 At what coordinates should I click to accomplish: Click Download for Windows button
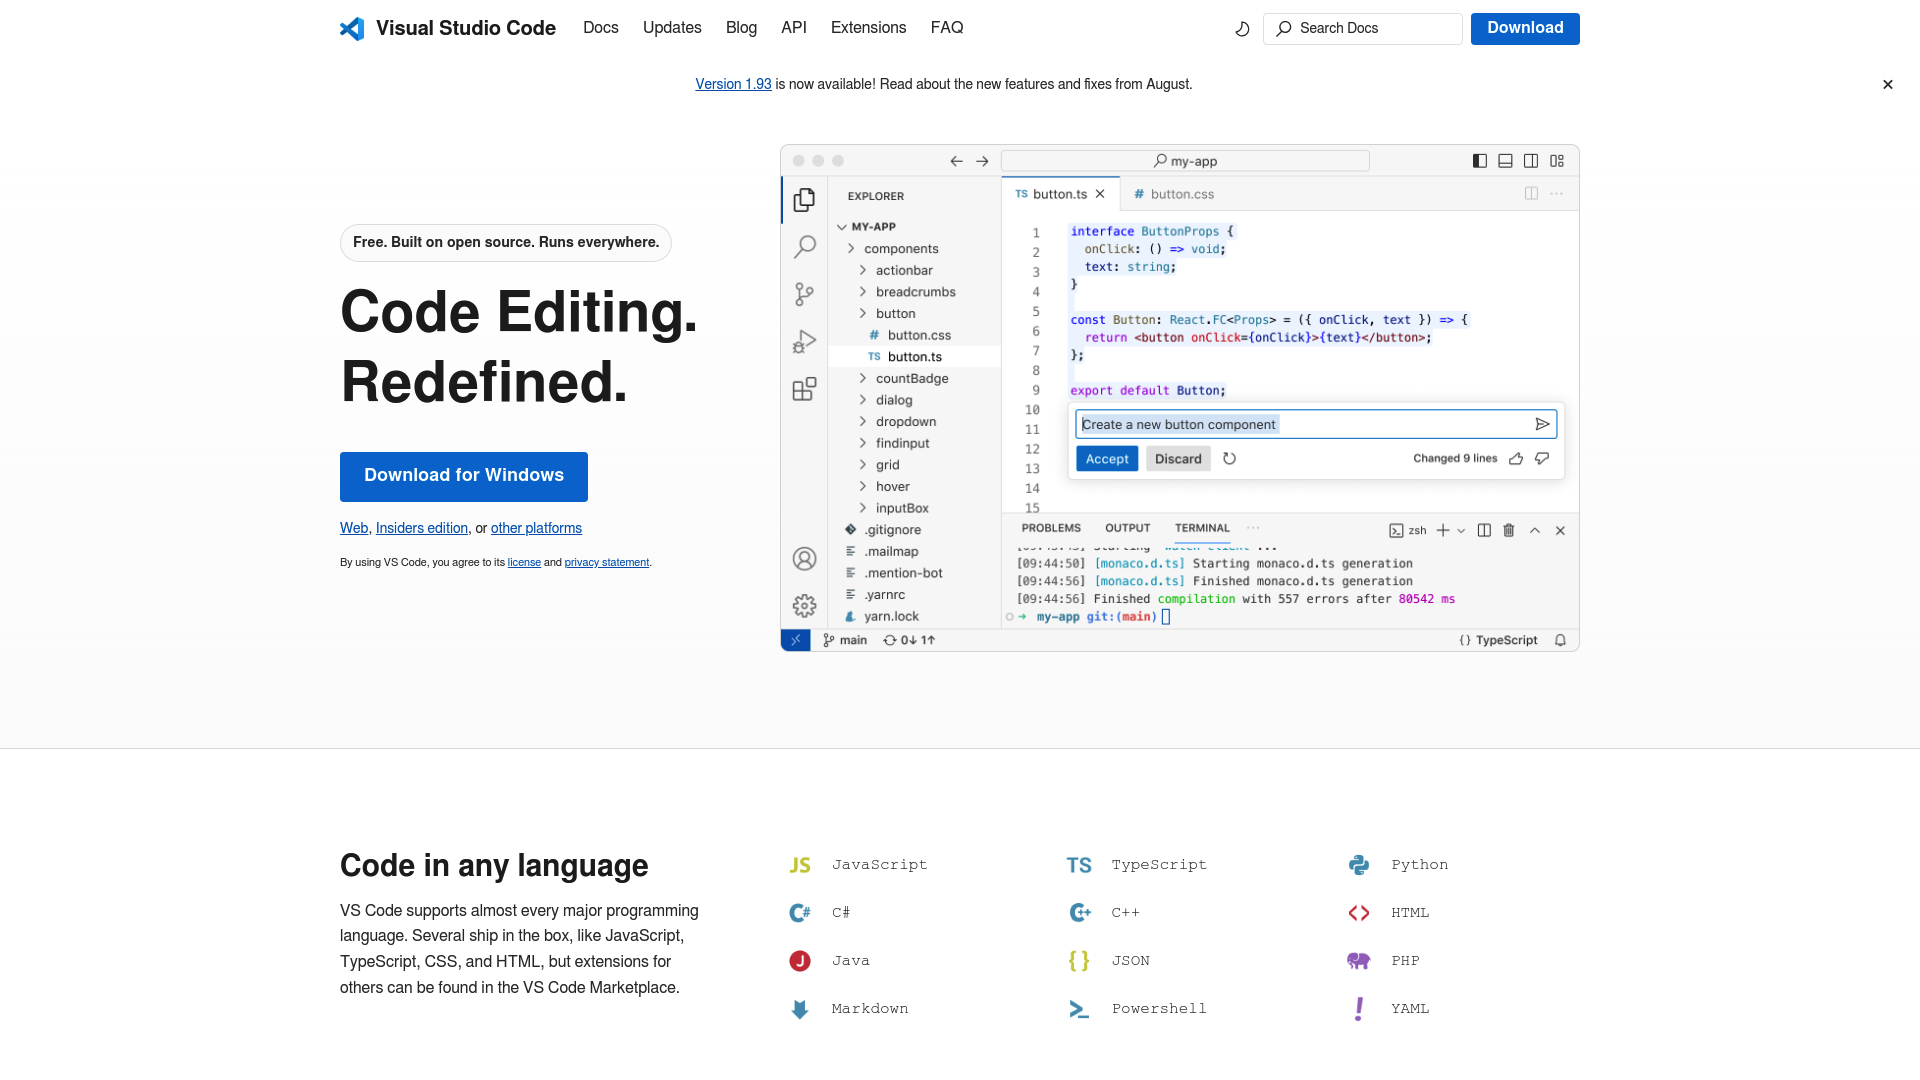point(464,476)
